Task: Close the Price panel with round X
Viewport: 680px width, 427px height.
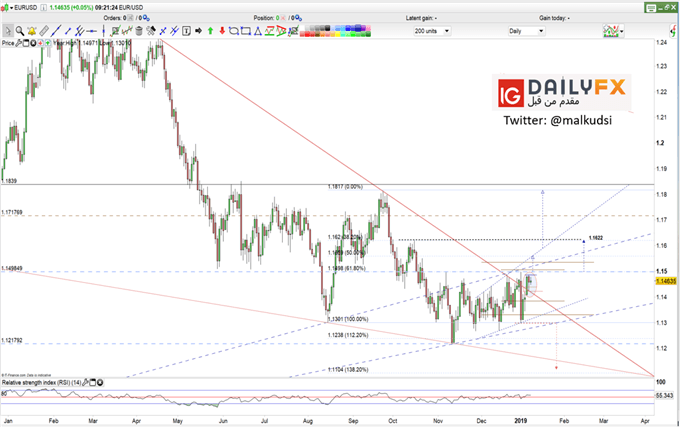Action: pyautogui.click(x=33, y=43)
